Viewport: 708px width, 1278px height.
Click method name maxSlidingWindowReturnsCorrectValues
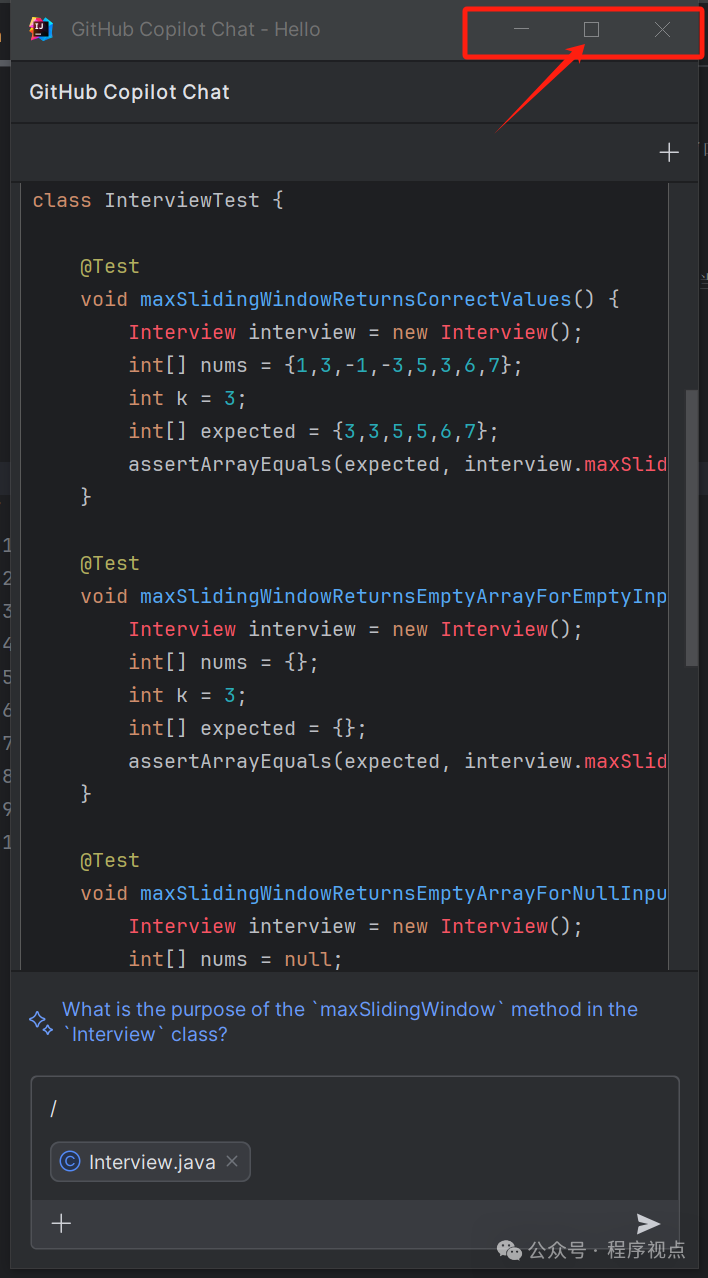(x=355, y=299)
